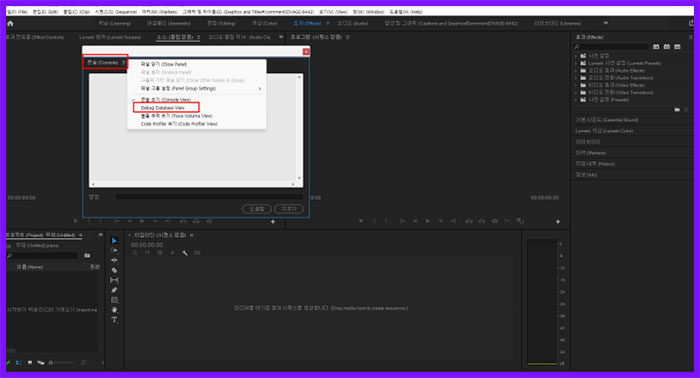Toggle timeline Add Marker icon
The image size is (700, 378).
pyautogui.click(x=172, y=253)
